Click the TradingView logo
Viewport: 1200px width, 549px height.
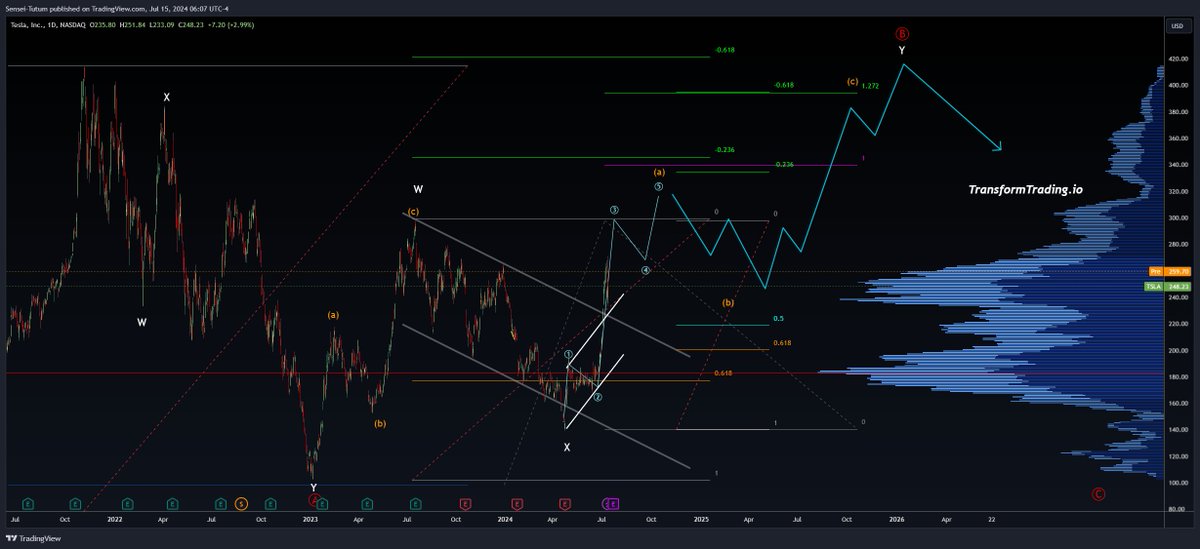pos(33,537)
